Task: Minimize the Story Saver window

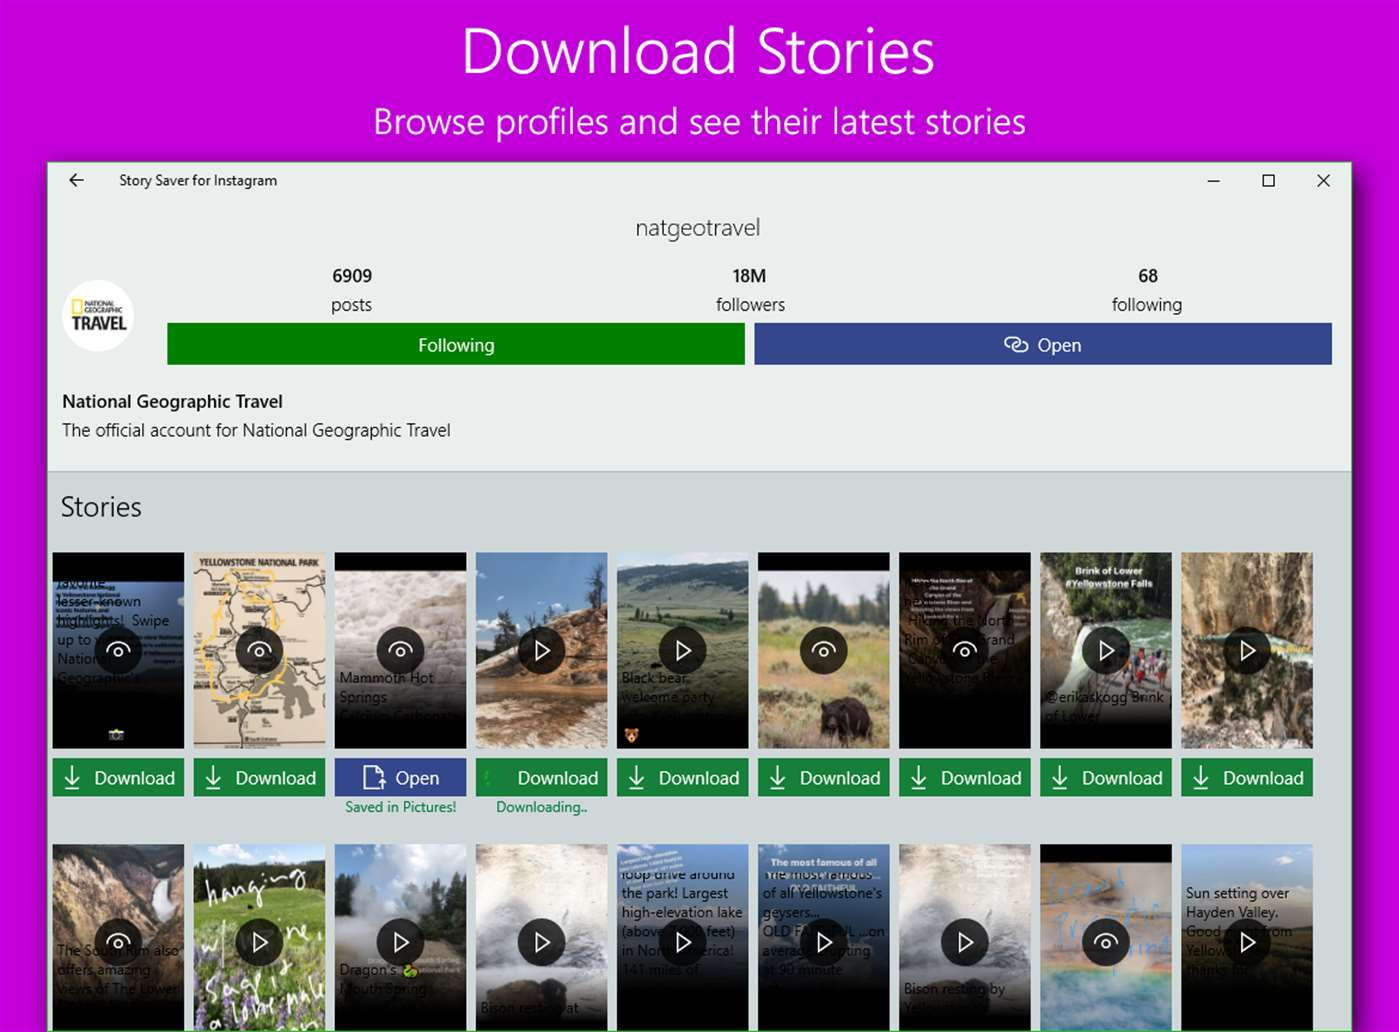Action: 1213,180
